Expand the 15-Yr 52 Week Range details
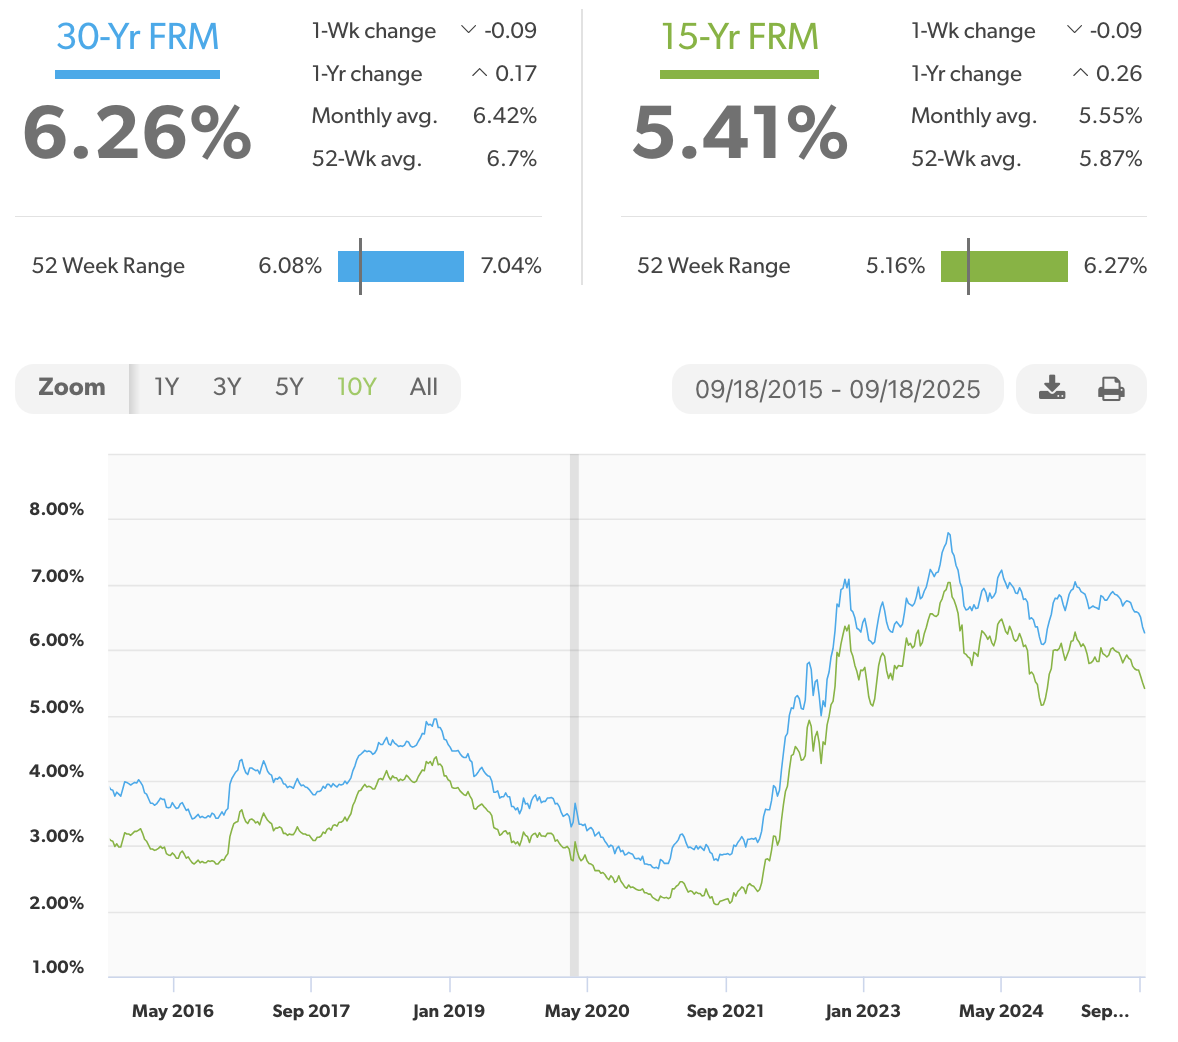 click(713, 266)
